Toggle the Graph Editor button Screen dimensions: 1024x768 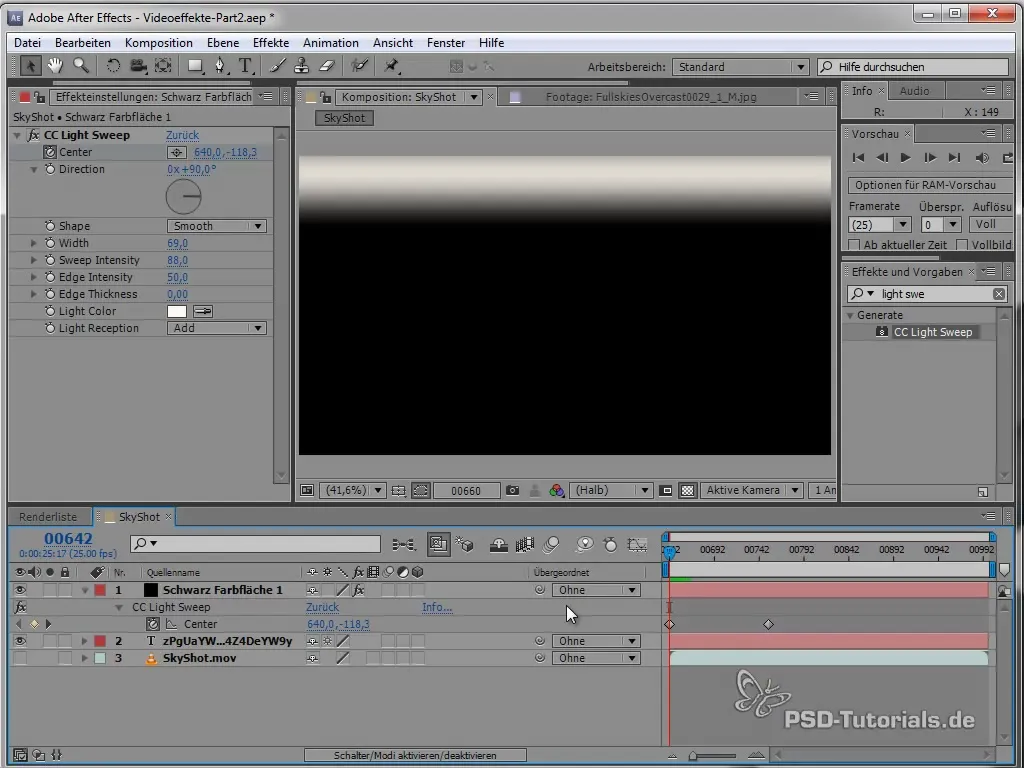637,544
